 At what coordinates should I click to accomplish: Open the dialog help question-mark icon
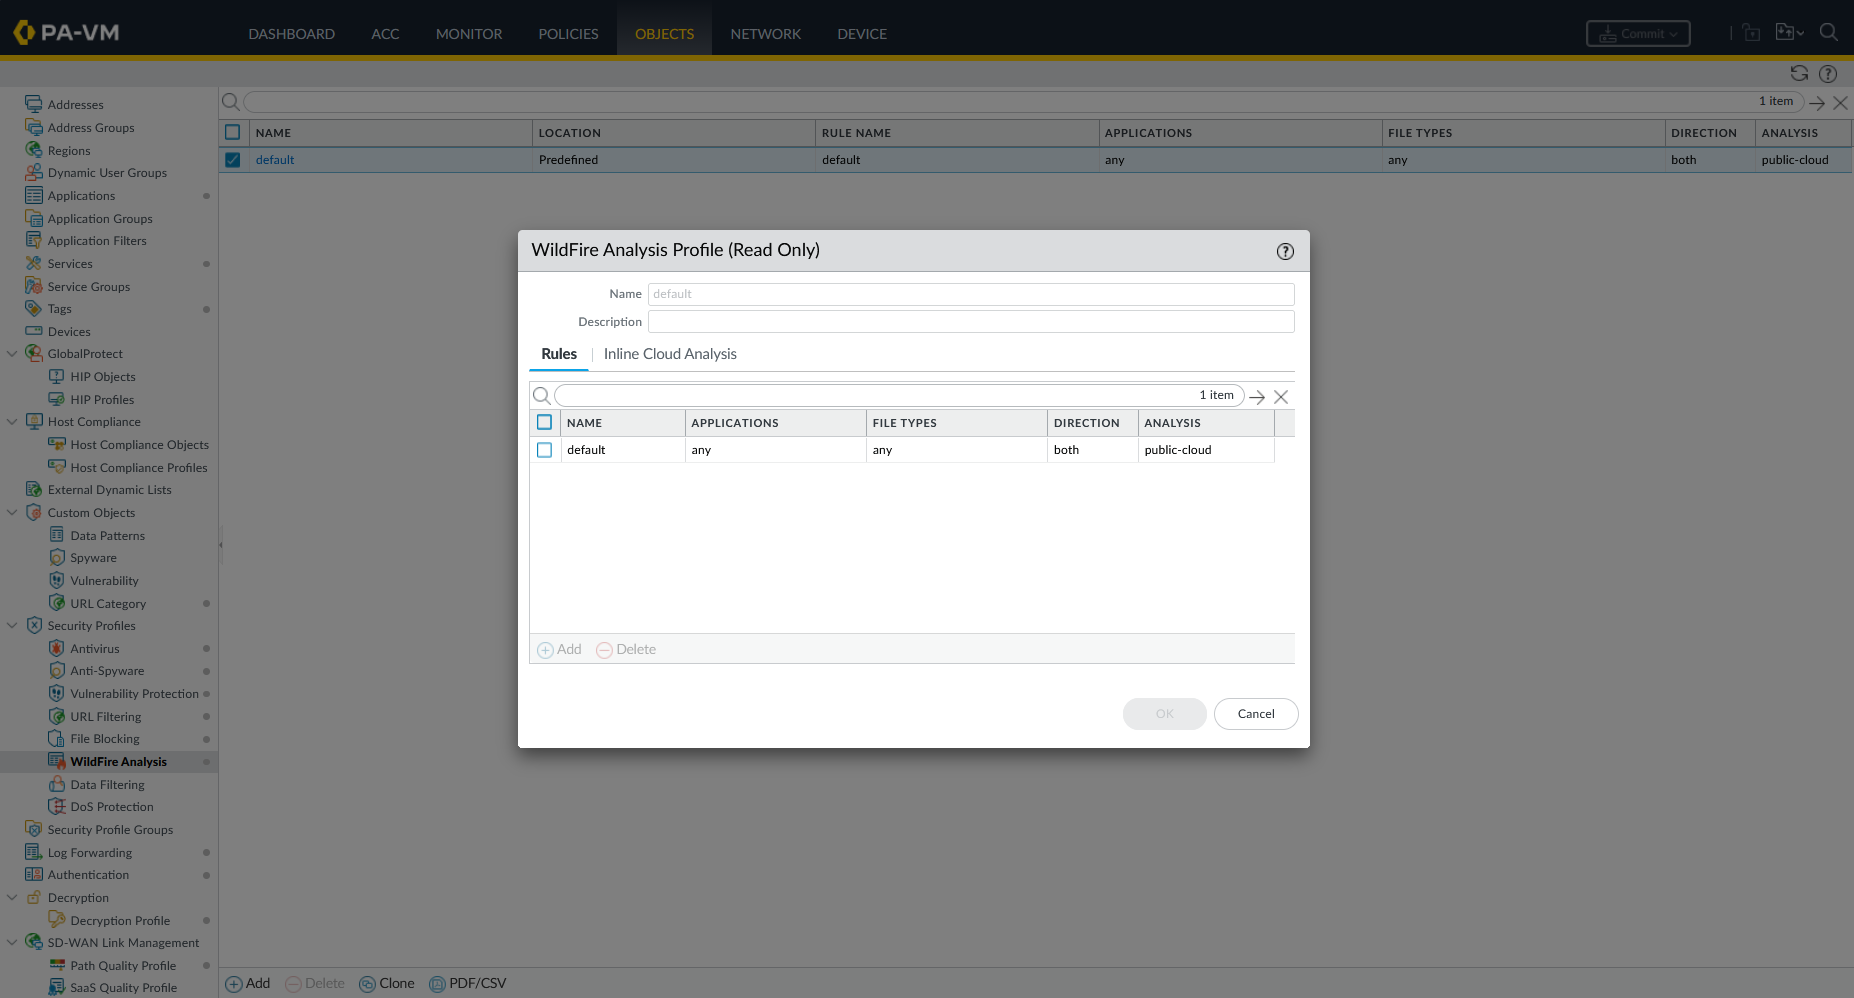coord(1285,252)
